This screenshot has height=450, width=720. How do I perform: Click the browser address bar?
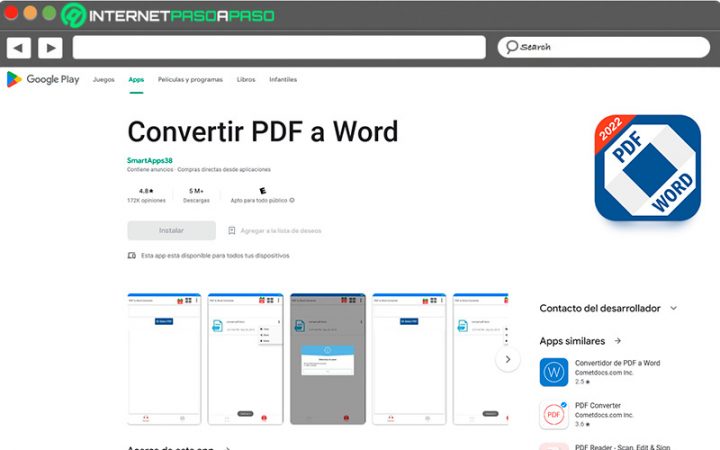(279, 47)
